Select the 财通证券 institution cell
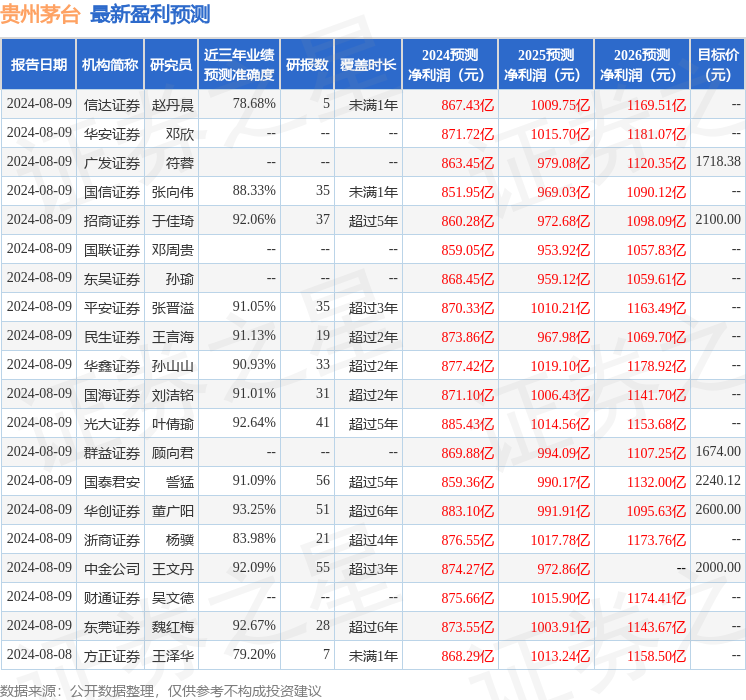Screen dimensions: 746x700 coord(112,598)
